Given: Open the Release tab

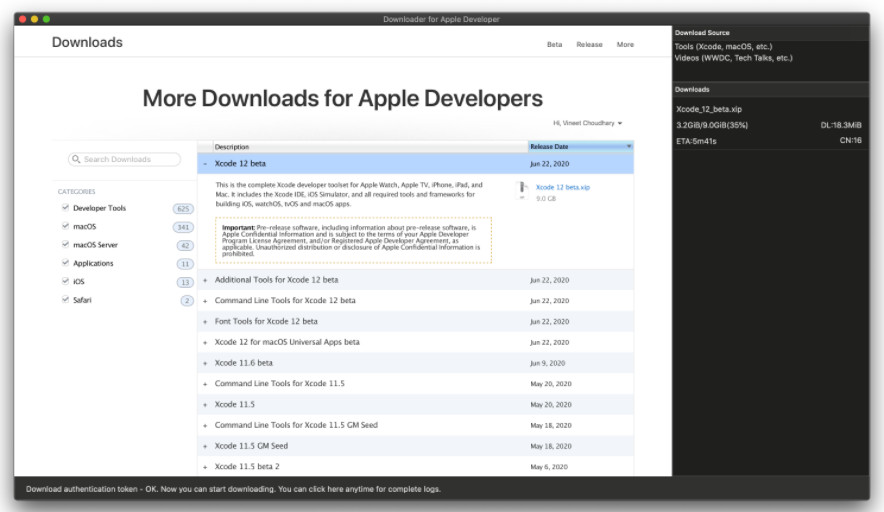Looking at the screenshot, I should coord(589,45).
